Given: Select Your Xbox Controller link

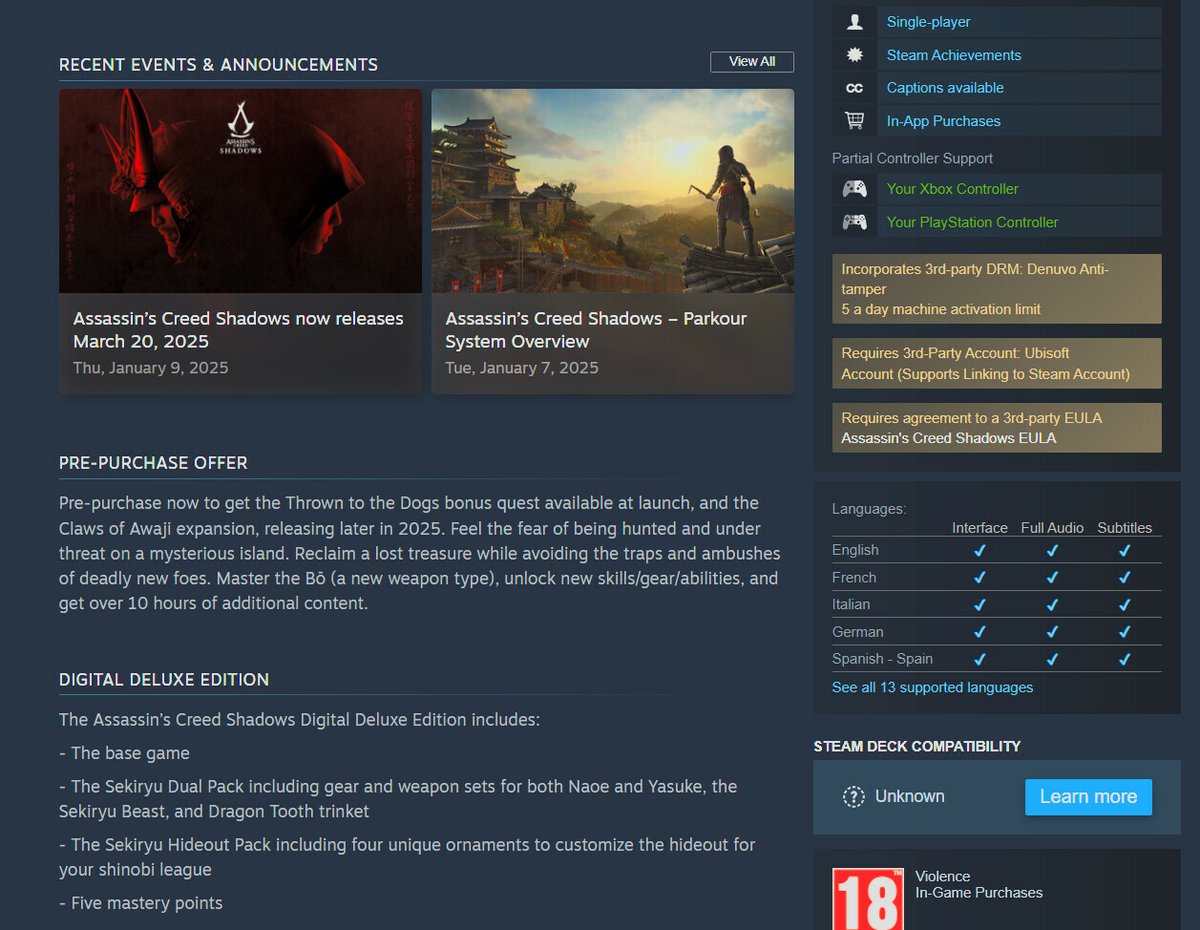Looking at the screenshot, I should (x=952, y=189).
